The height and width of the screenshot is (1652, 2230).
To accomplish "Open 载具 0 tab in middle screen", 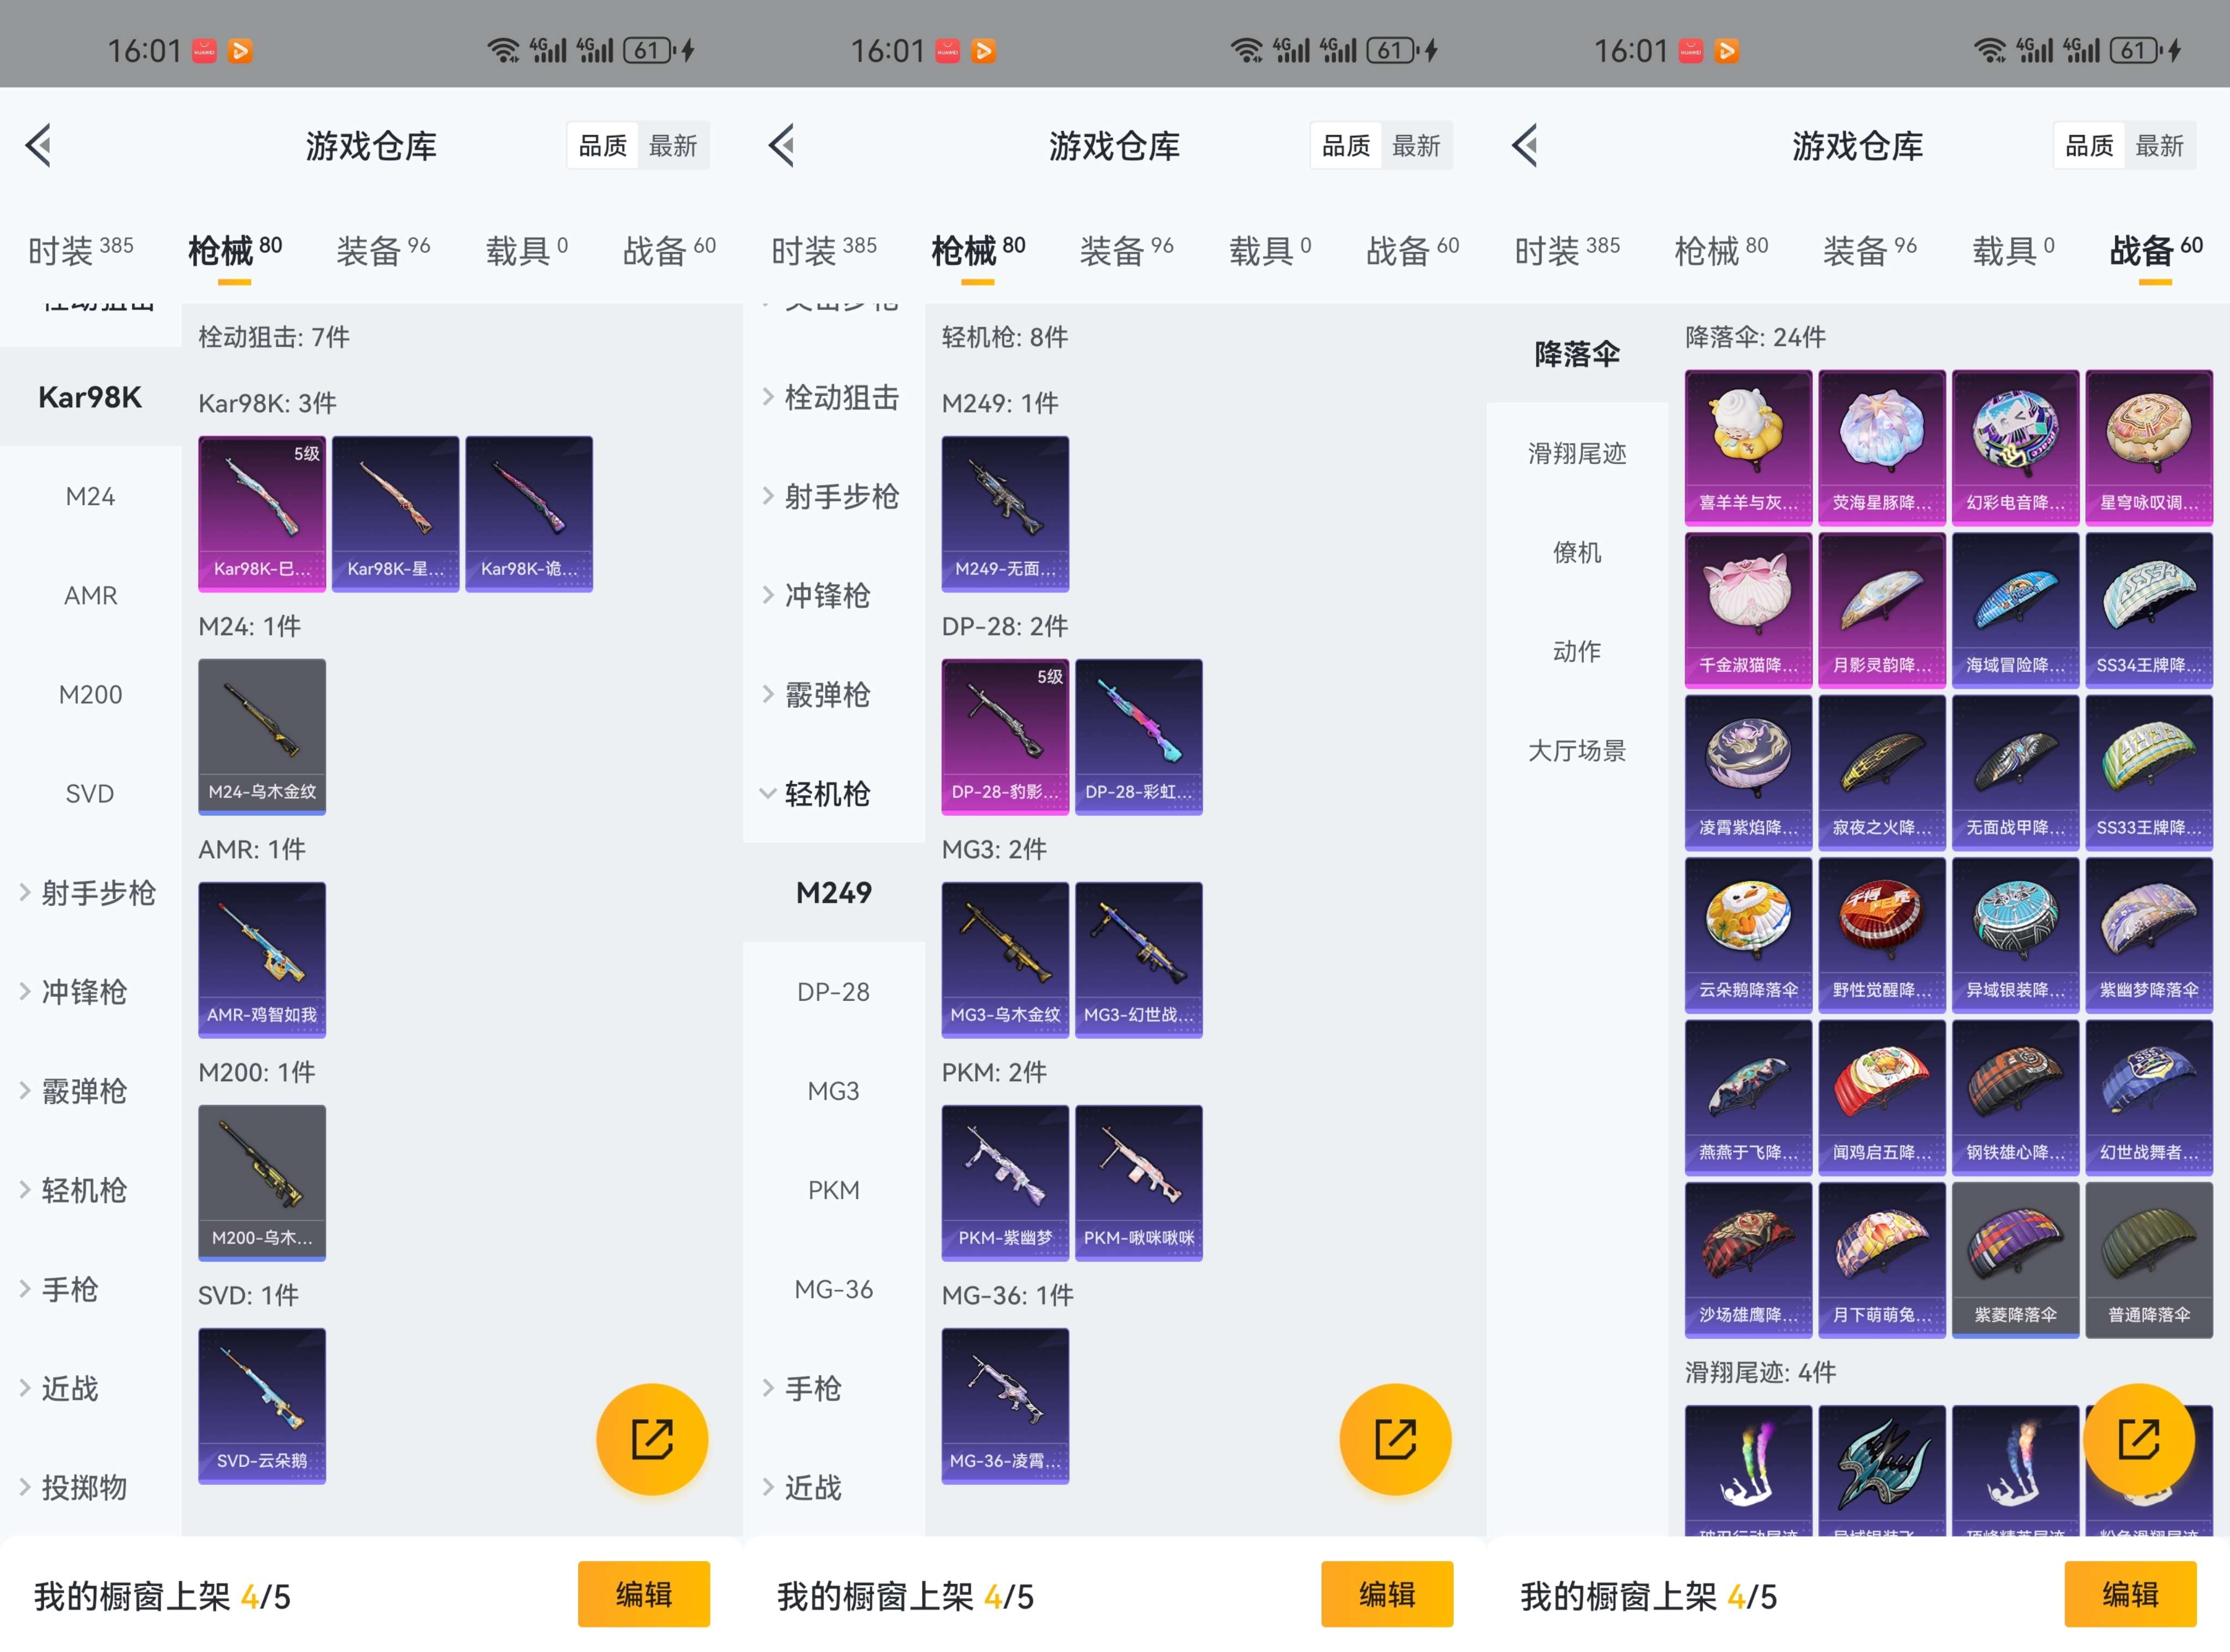I will (x=1270, y=250).
